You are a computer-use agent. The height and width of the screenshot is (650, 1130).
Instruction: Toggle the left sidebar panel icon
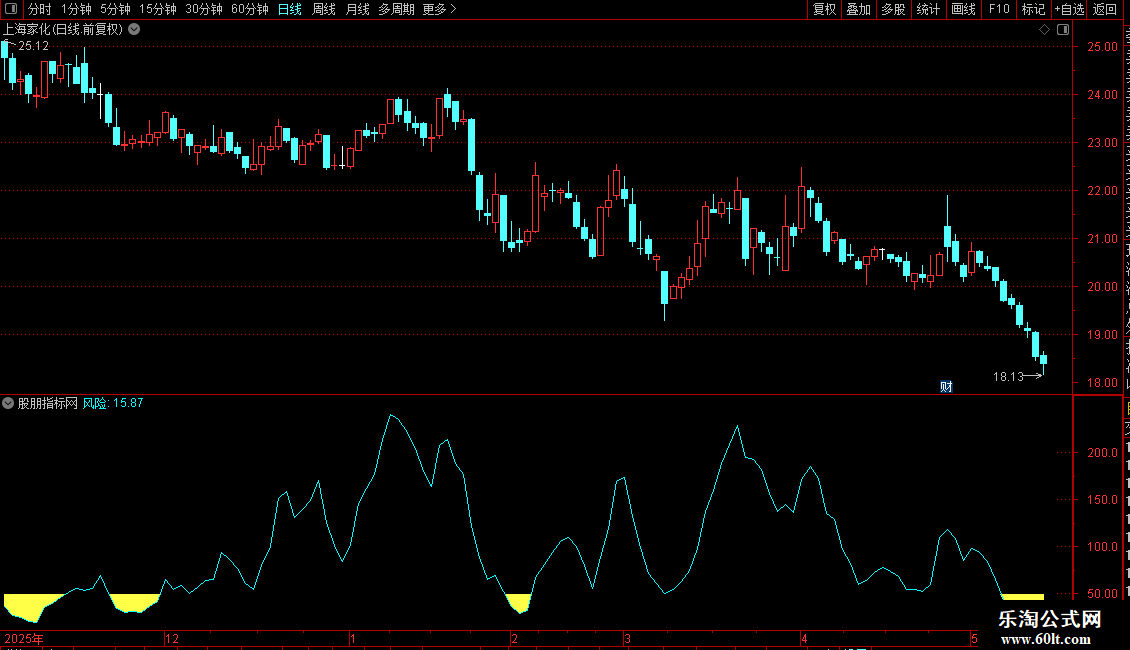point(11,9)
